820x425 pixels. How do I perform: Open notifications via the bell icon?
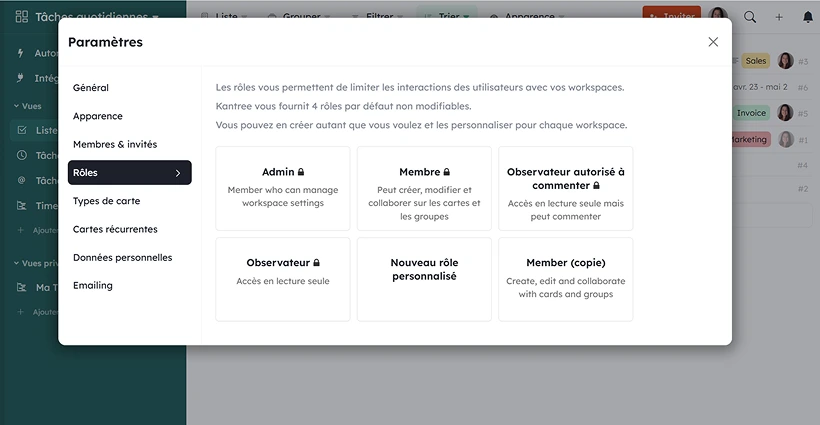click(x=807, y=17)
